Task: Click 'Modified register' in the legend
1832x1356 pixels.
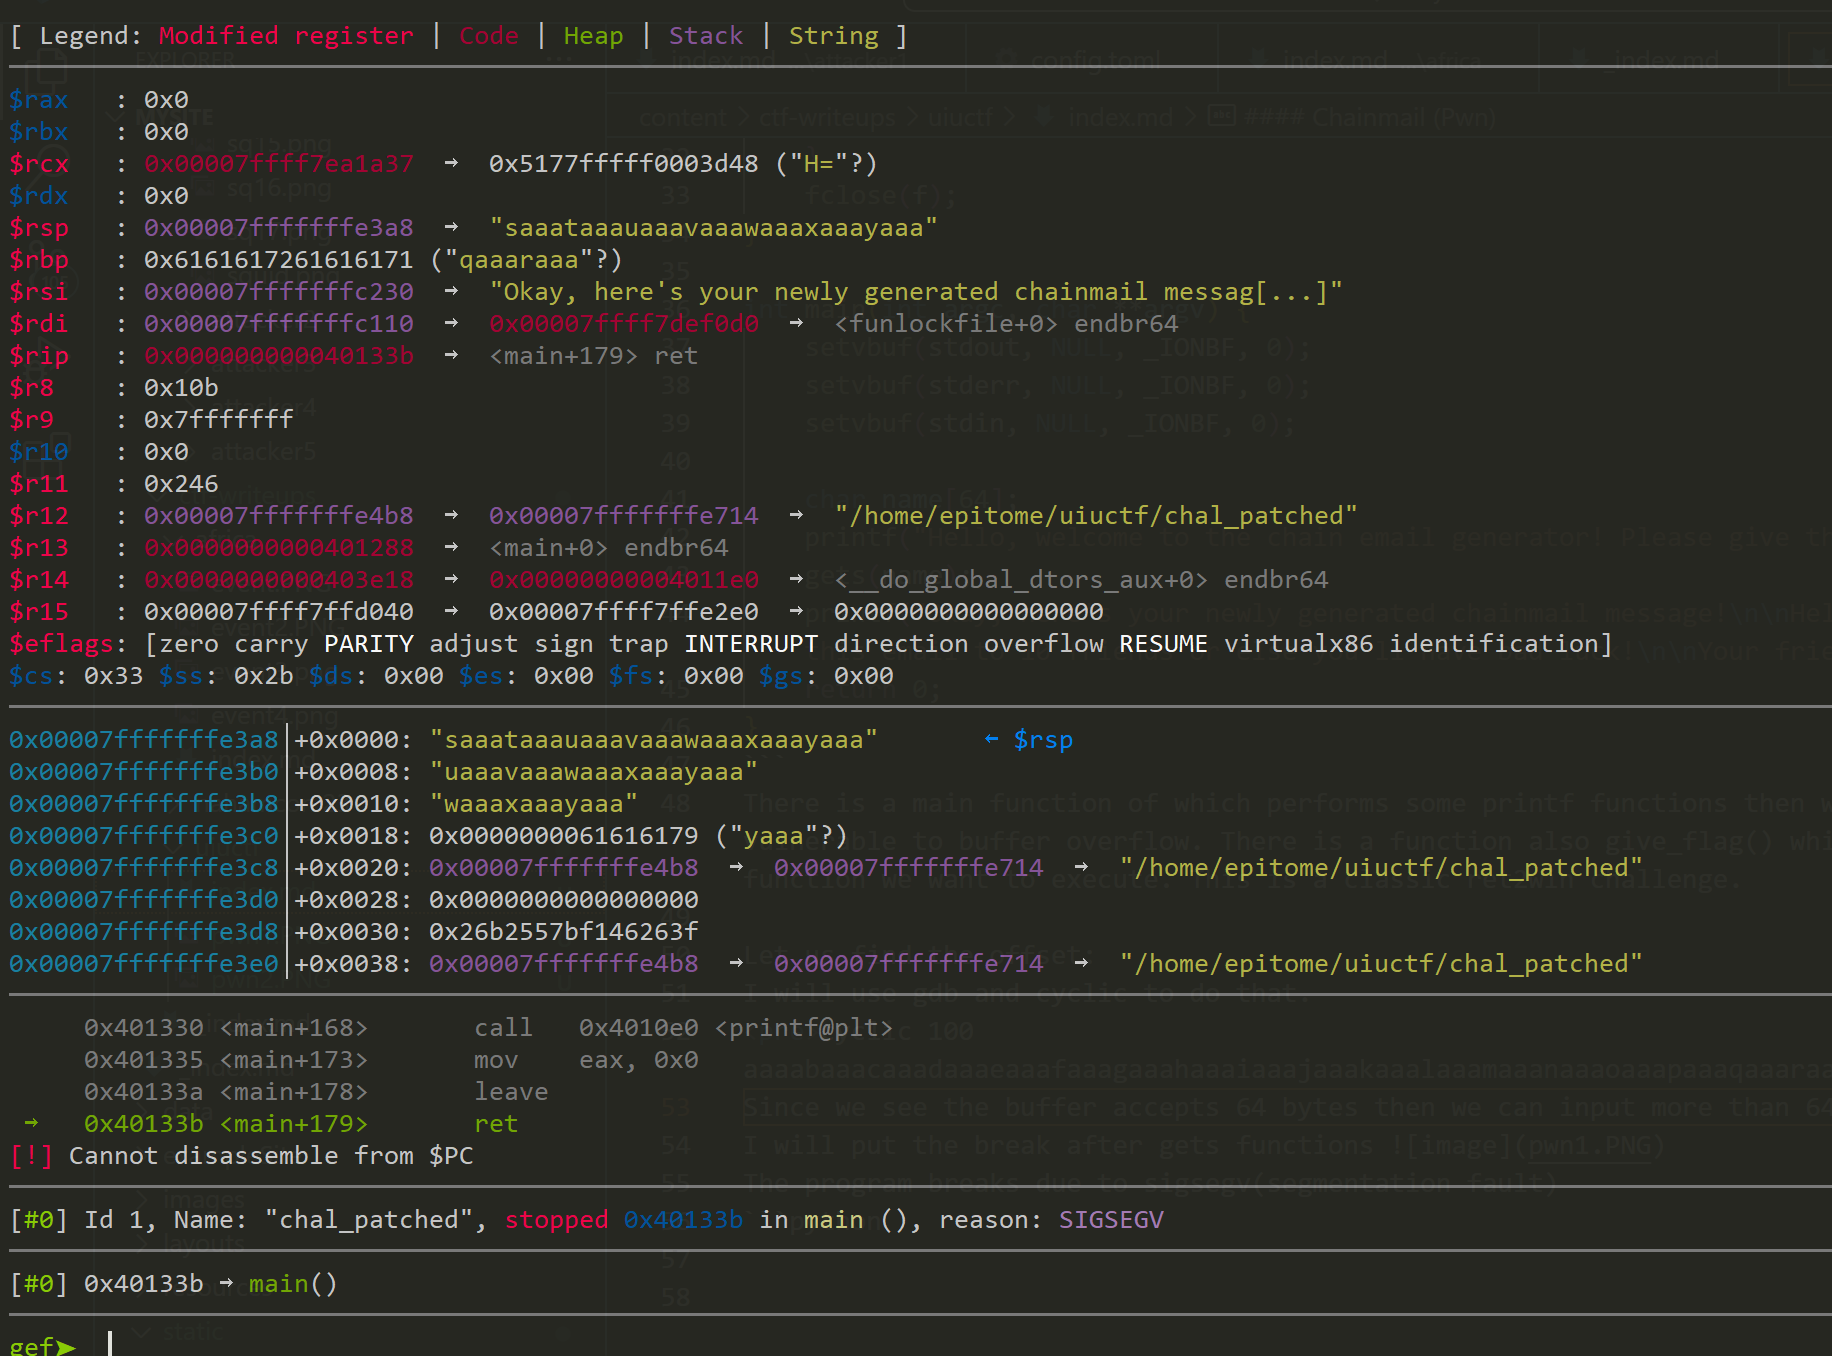Action: coord(286,36)
